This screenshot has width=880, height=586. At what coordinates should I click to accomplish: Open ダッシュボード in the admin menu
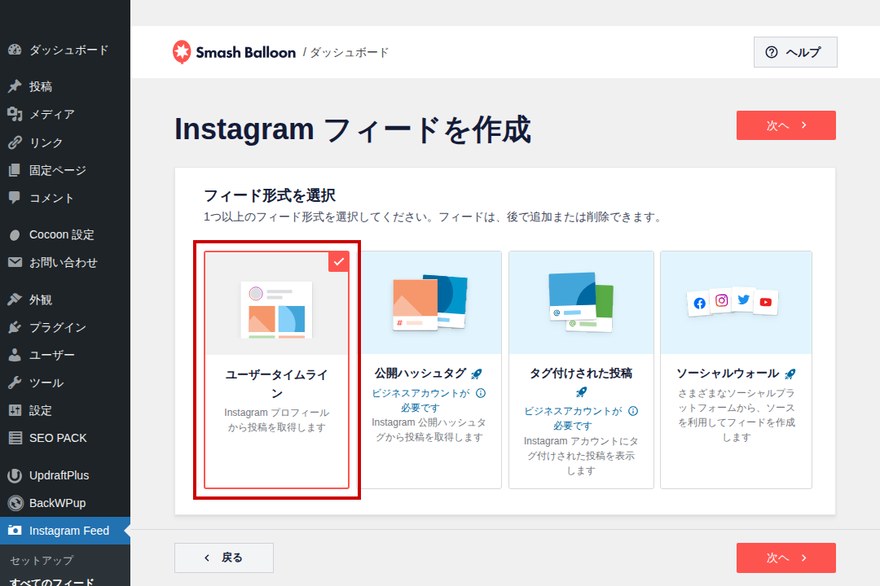65,50
